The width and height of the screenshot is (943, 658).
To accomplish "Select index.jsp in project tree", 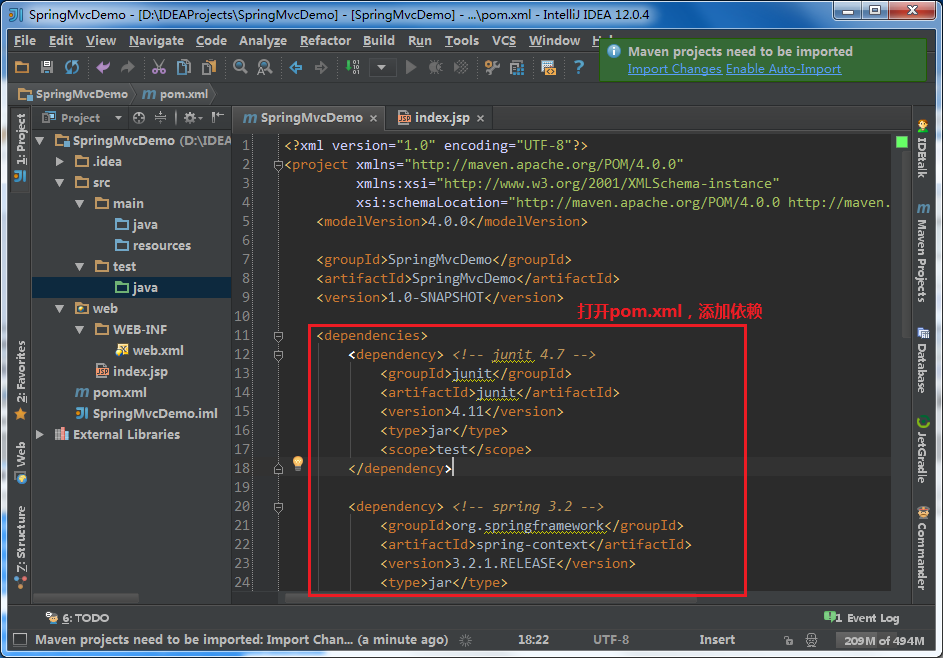I will (x=132, y=371).
